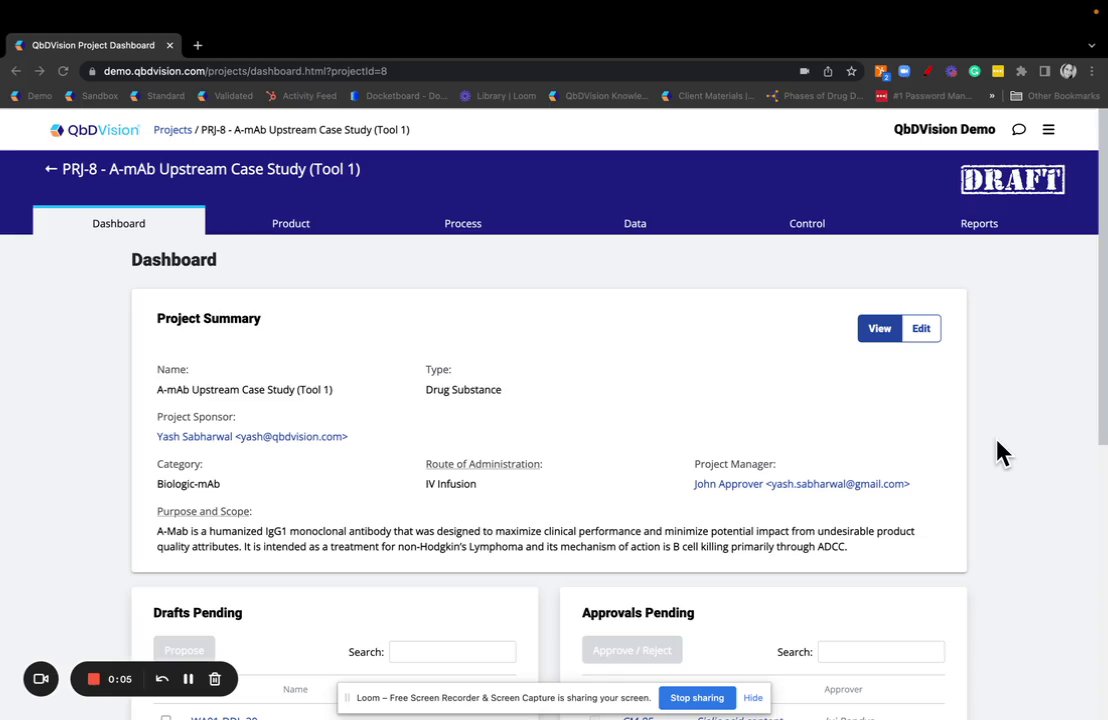Open the Zoom extension icon
Screen dimensions: 1108x720
(x=904, y=71)
